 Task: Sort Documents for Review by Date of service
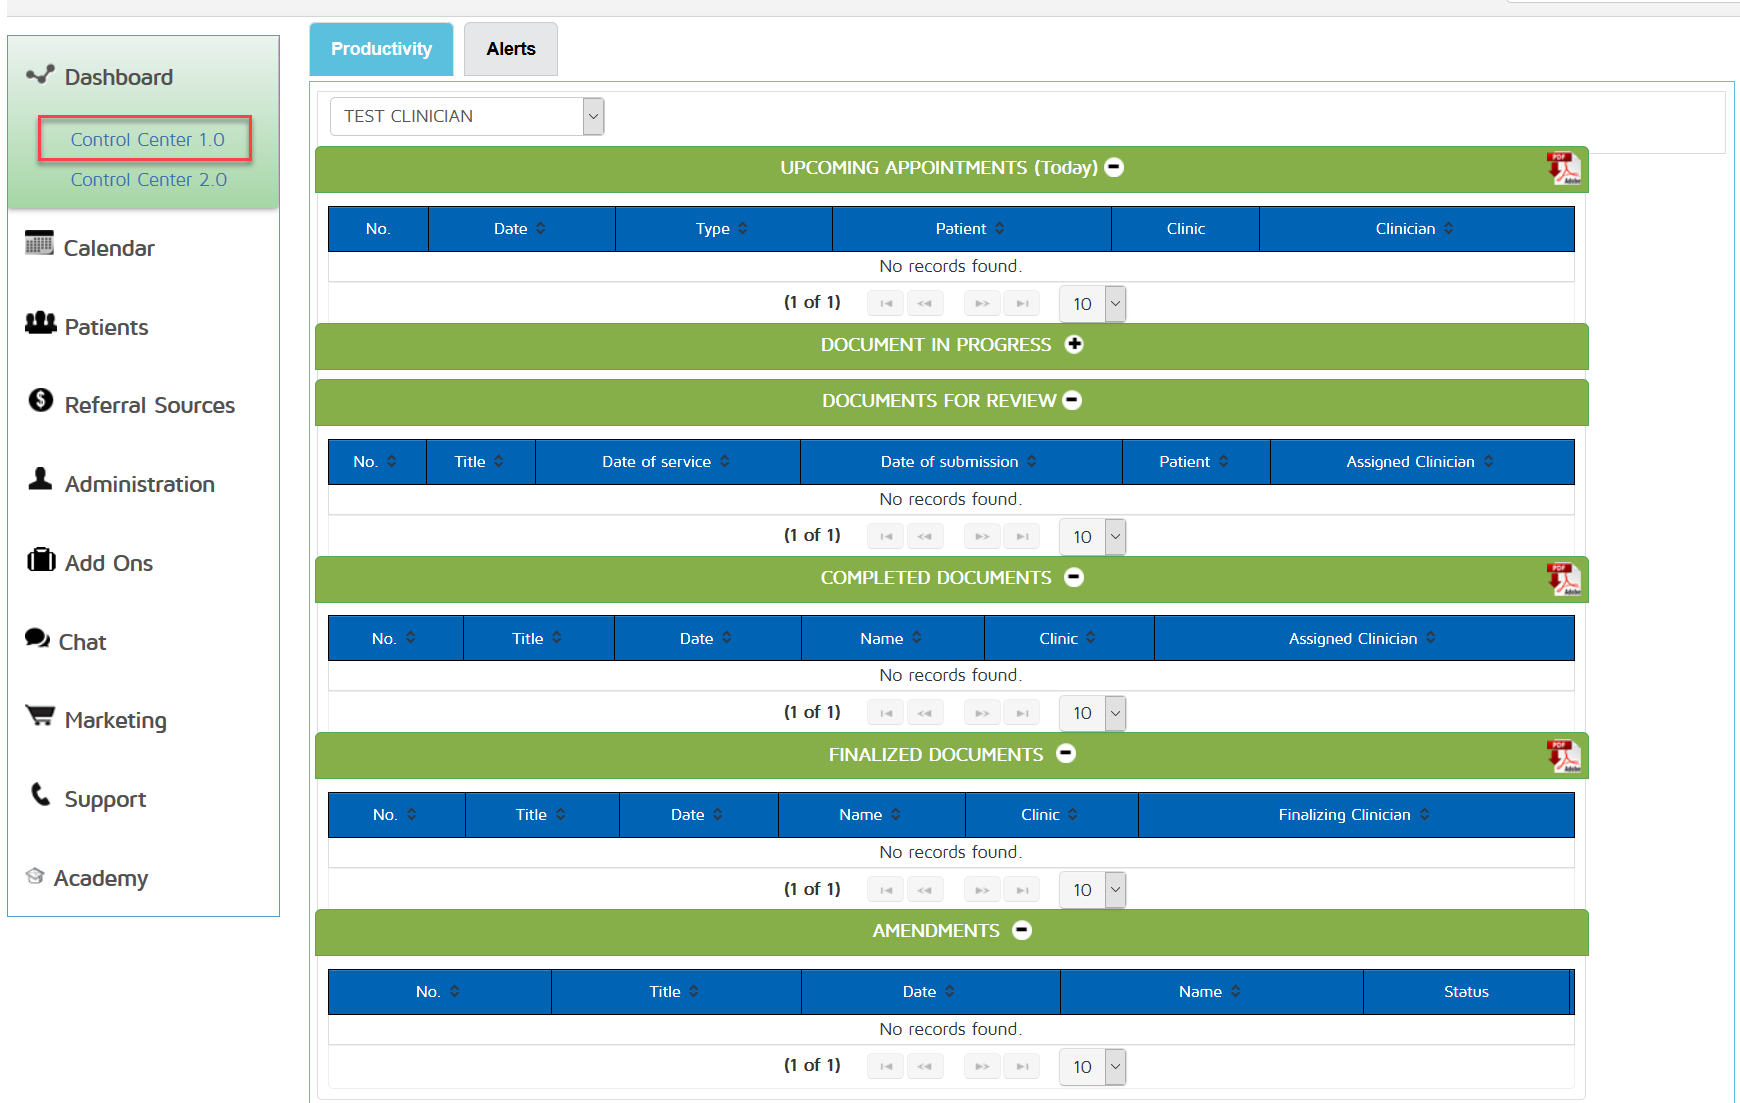click(x=666, y=462)
